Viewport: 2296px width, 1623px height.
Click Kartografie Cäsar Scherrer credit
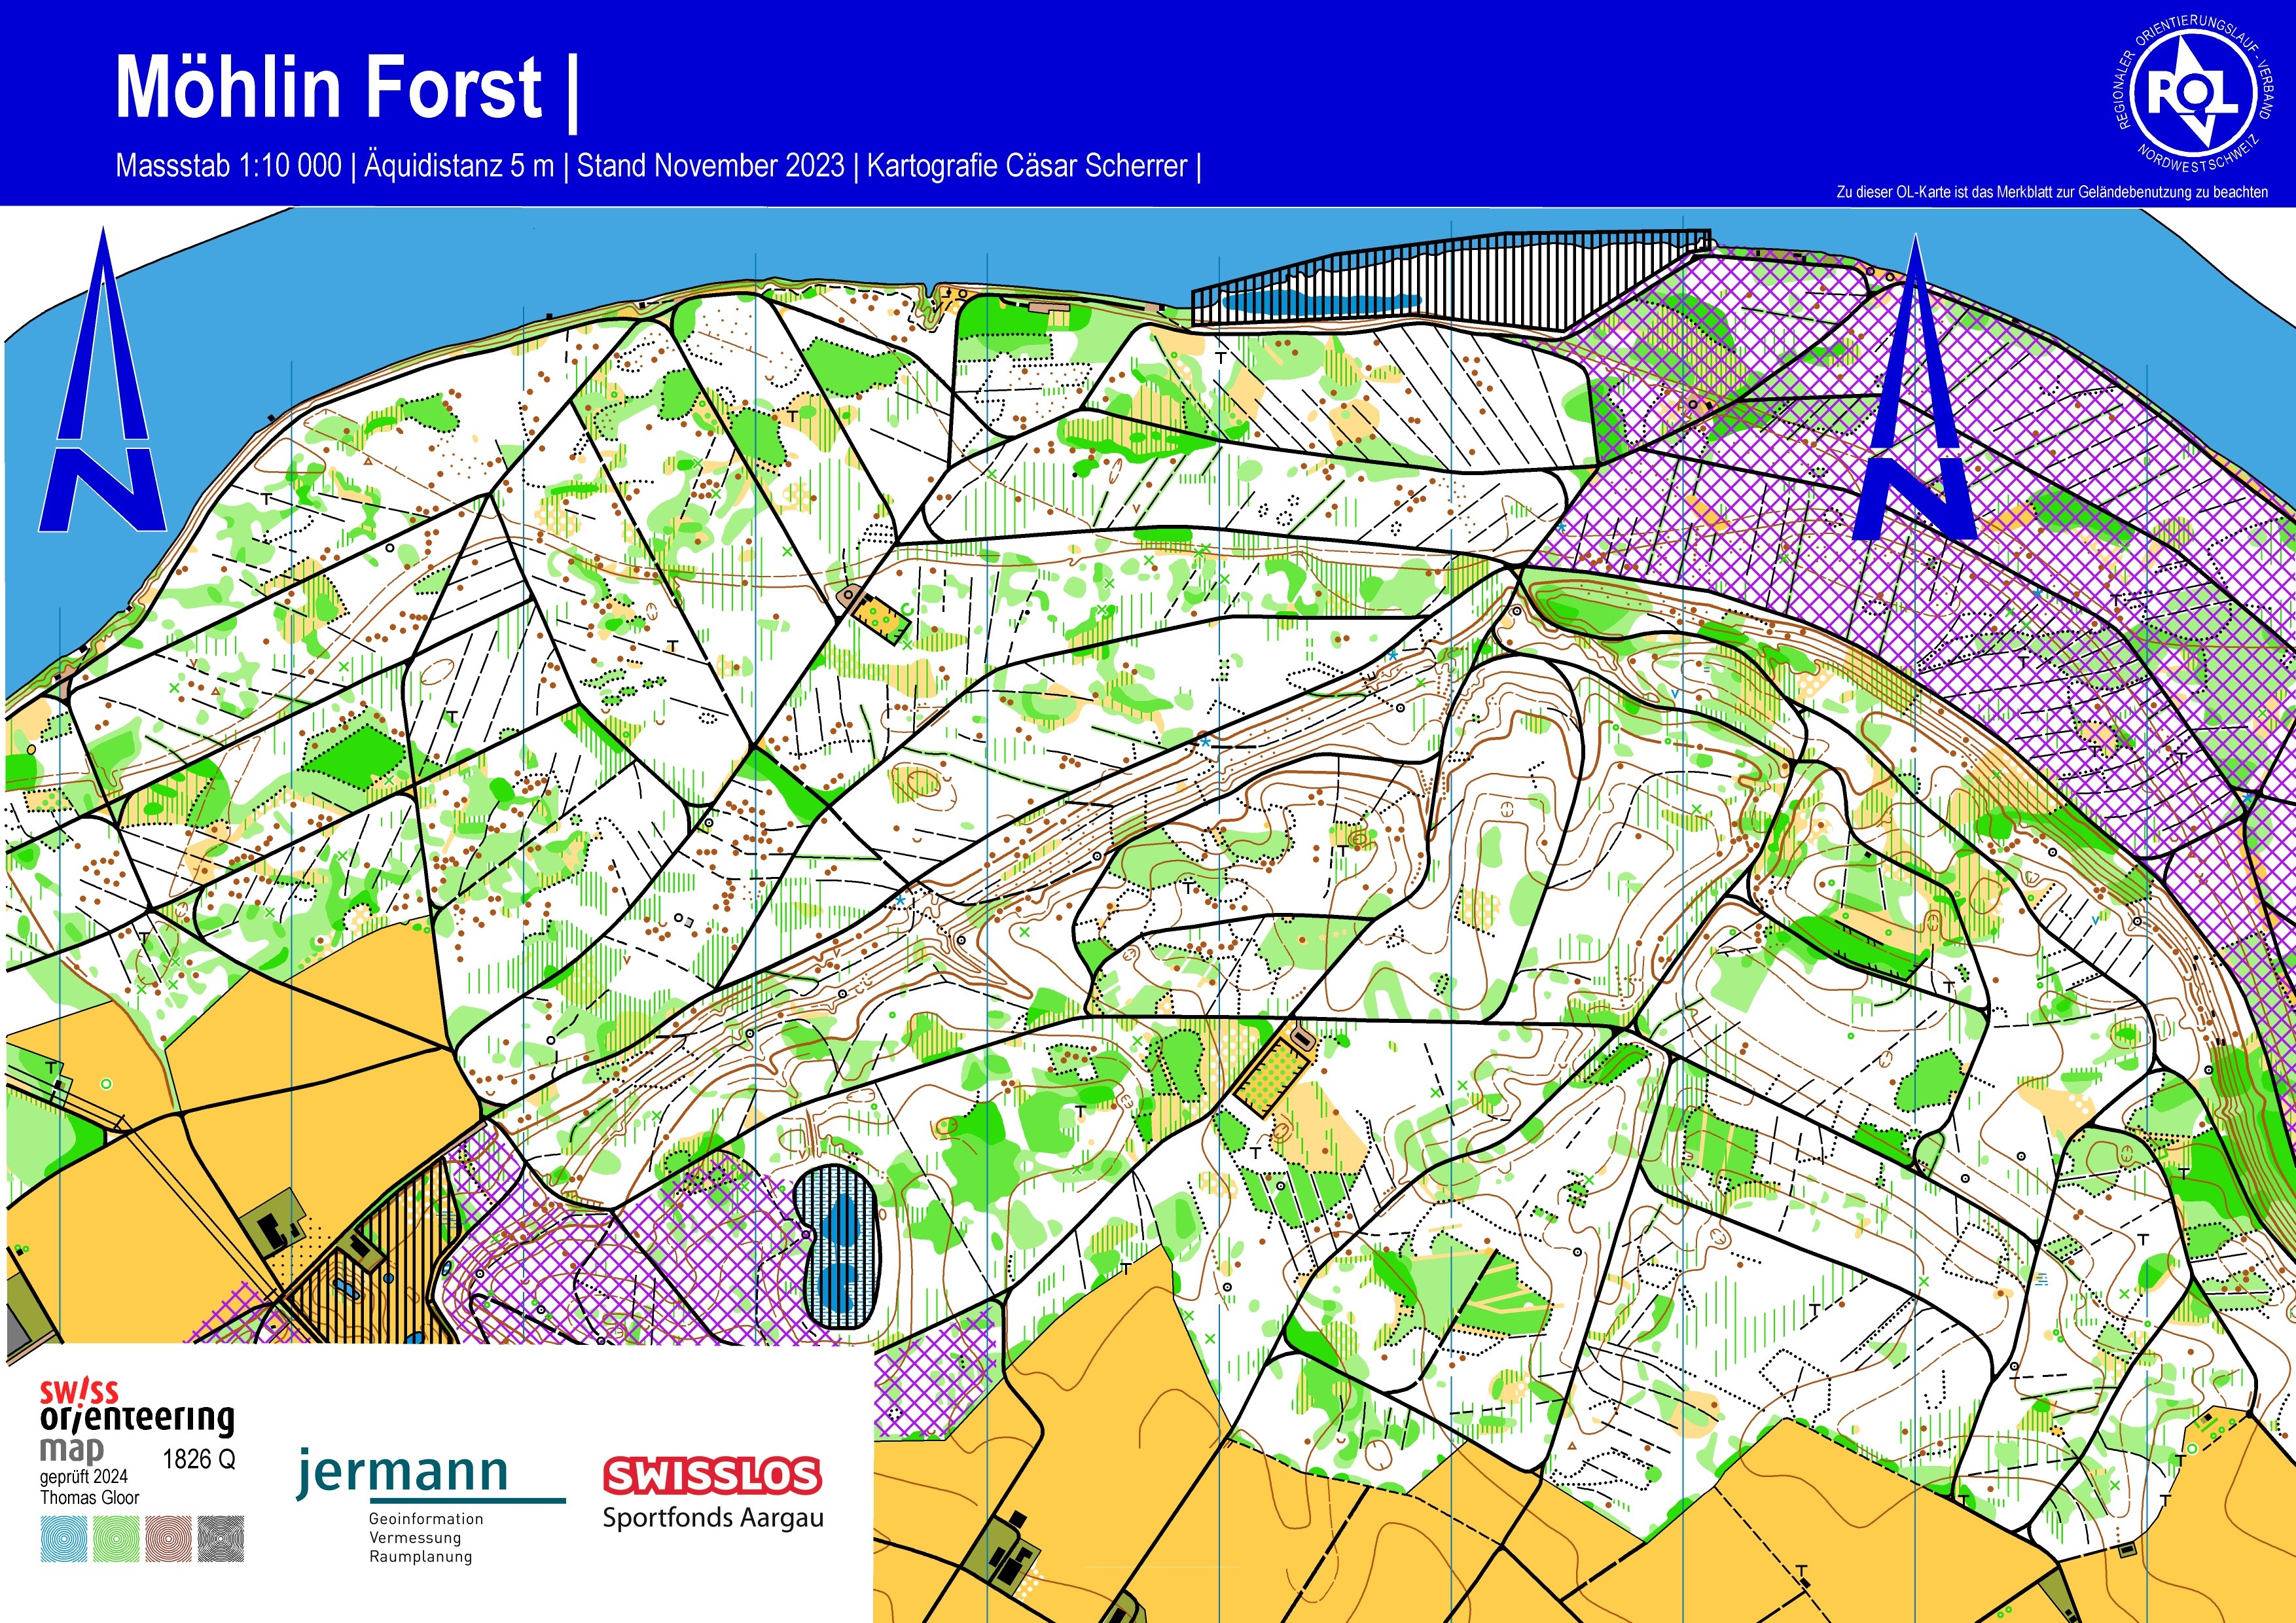(x=1027, y=165)
